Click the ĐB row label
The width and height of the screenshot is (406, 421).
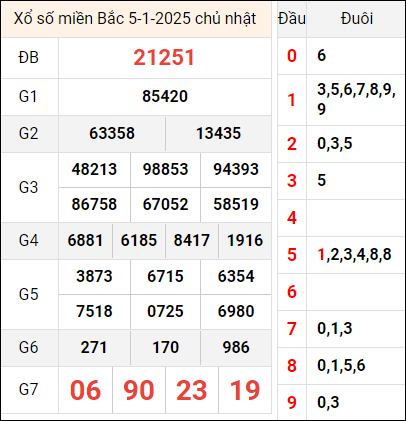(29, 58)
